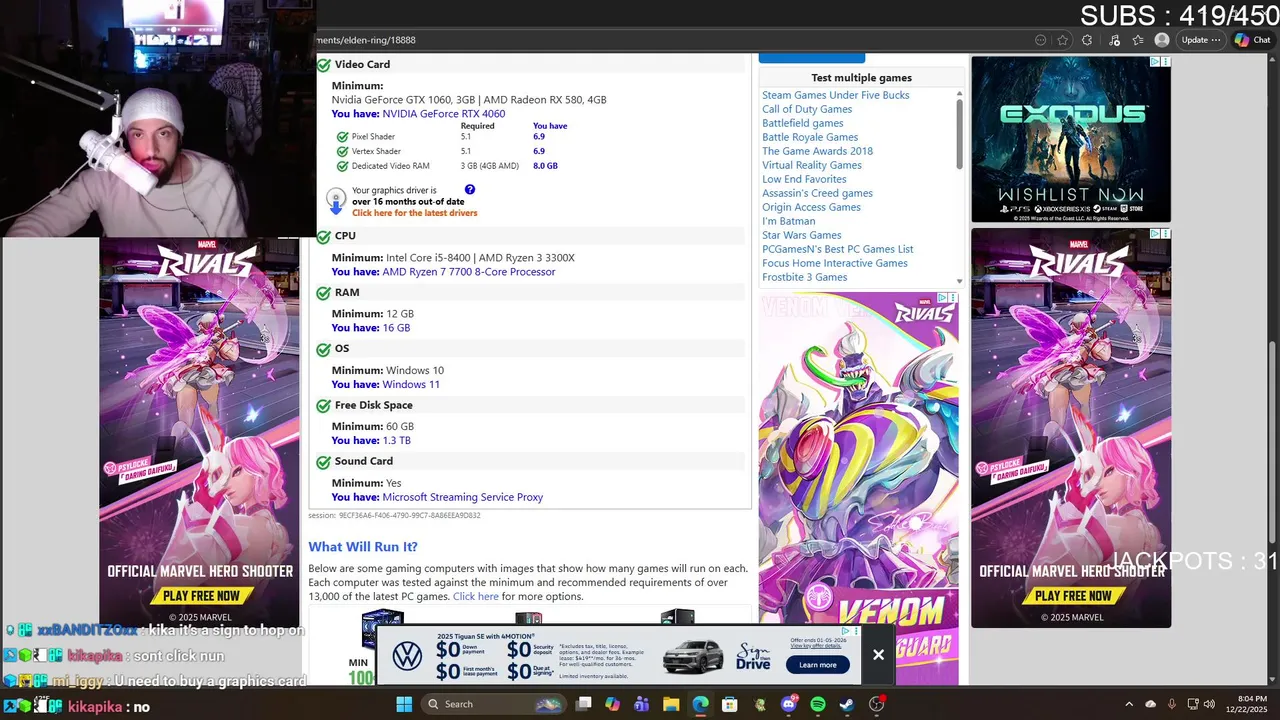1280x720 pixels.
Task: Click Microsoft Streaming Service Proxy link
Action: (x=462, y=497)
